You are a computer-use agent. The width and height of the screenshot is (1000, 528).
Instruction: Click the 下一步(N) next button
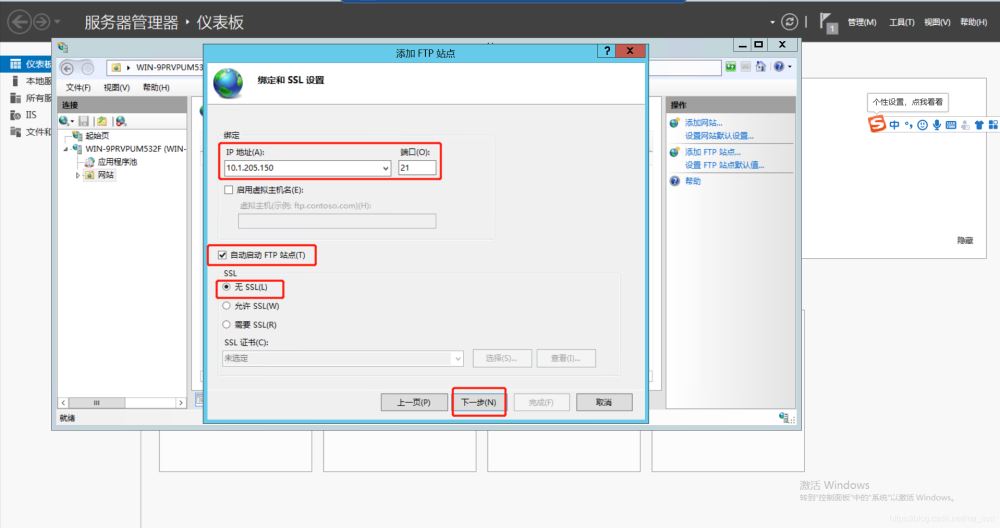tap(479, 402)
